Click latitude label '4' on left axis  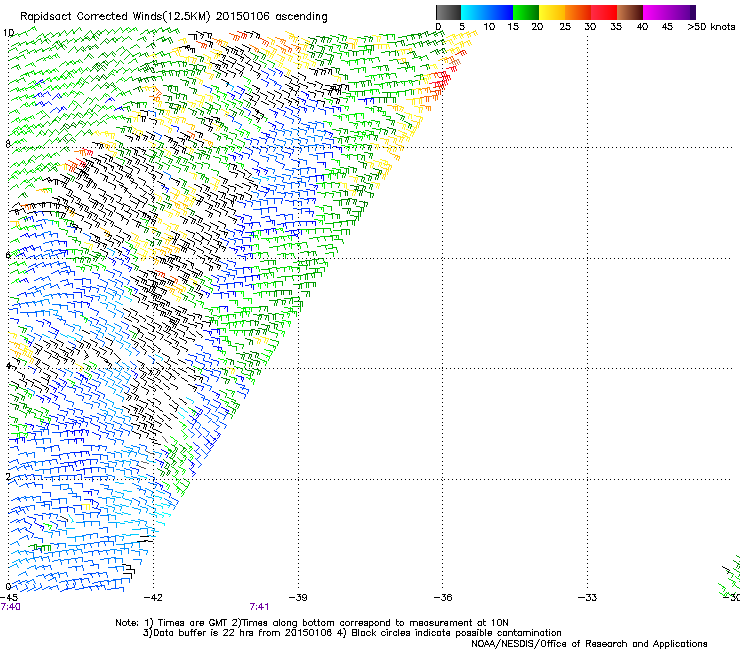tap(8, 366)
